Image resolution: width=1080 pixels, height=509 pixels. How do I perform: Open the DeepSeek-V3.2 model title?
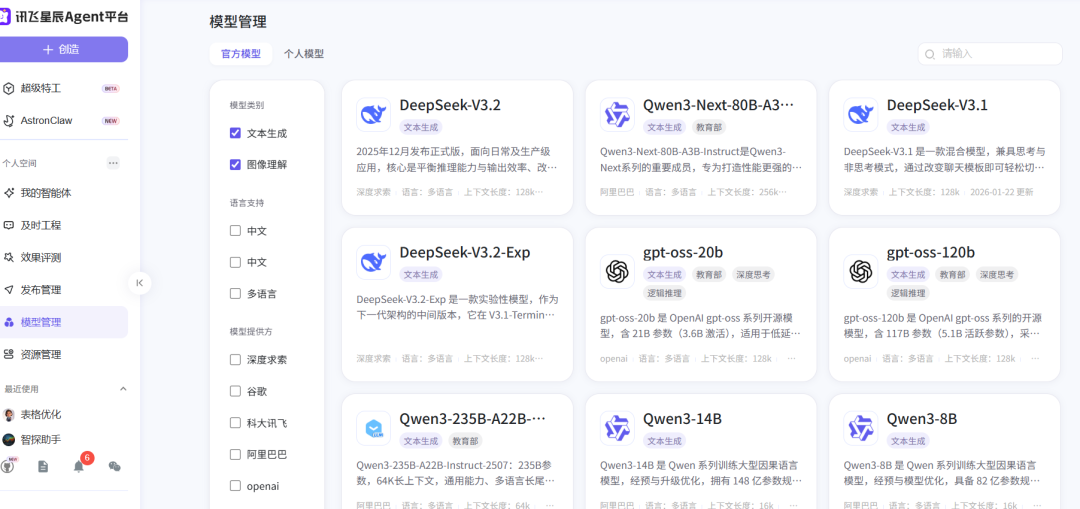click(x=450, y=105)
